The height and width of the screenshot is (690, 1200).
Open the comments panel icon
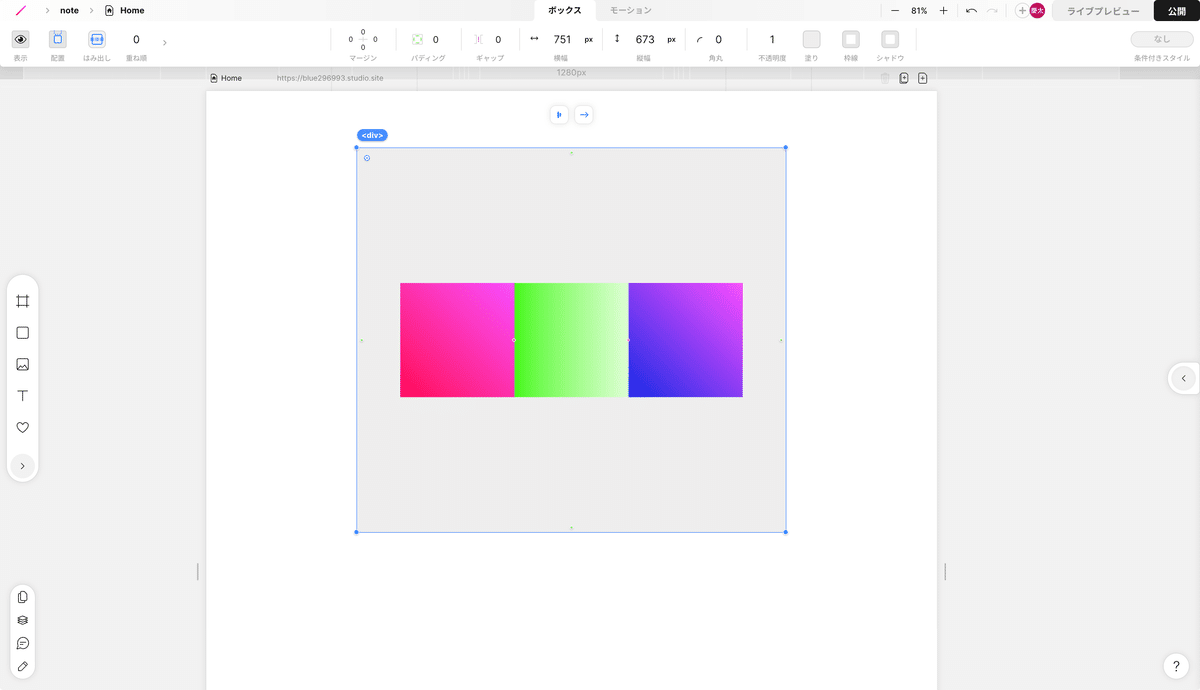tap(22, 643)
